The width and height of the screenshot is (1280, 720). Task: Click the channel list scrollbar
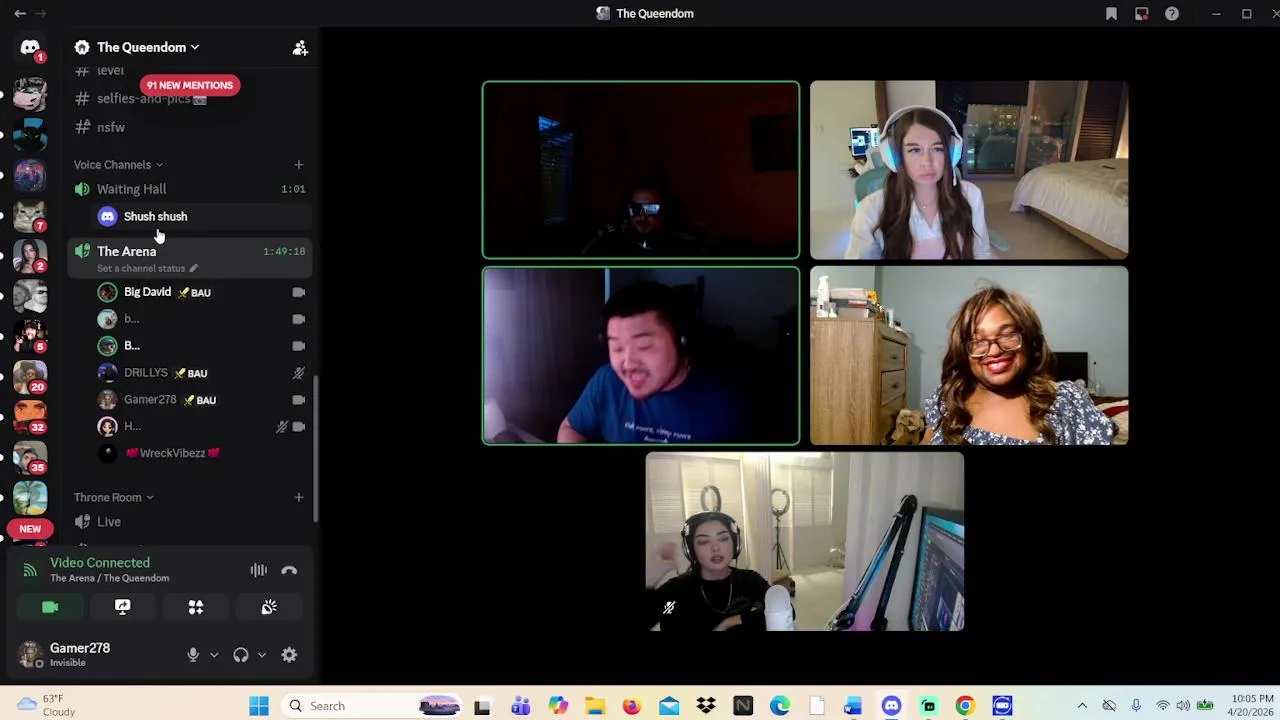[316, 447]
